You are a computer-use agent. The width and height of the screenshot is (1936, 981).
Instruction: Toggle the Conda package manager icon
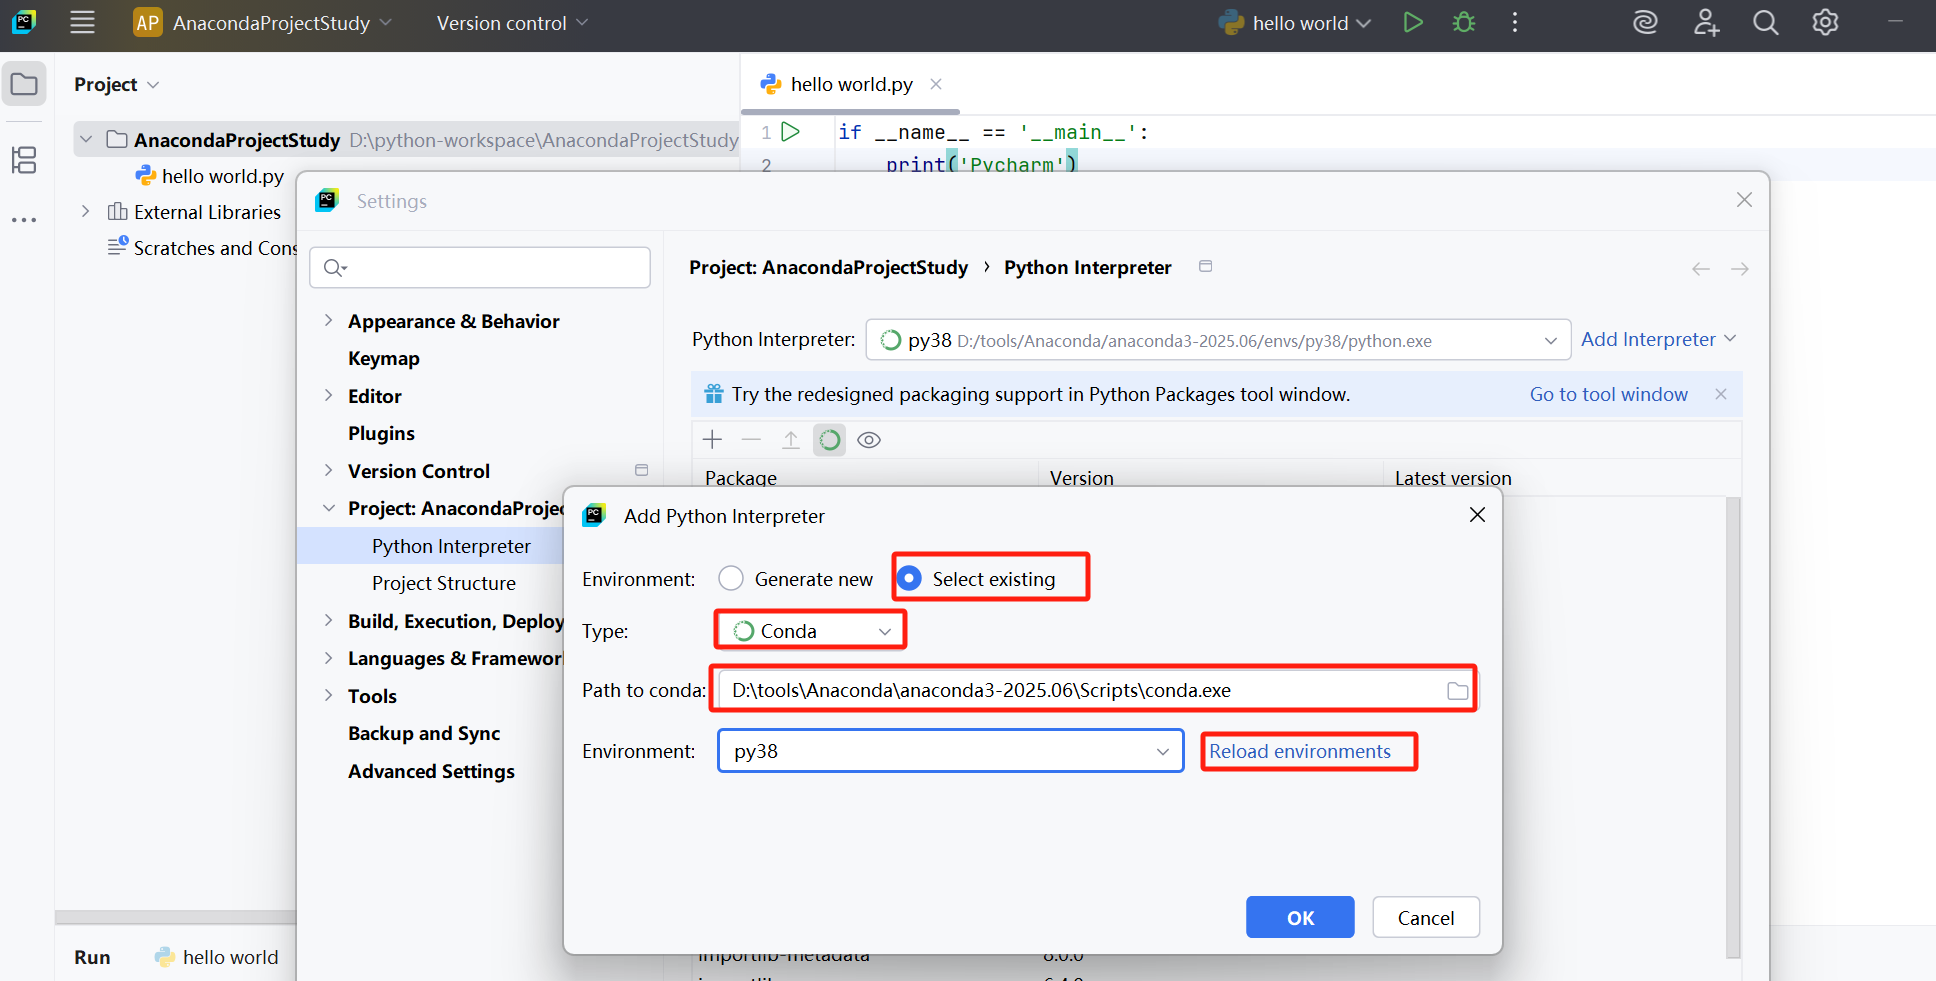point(829,440)
